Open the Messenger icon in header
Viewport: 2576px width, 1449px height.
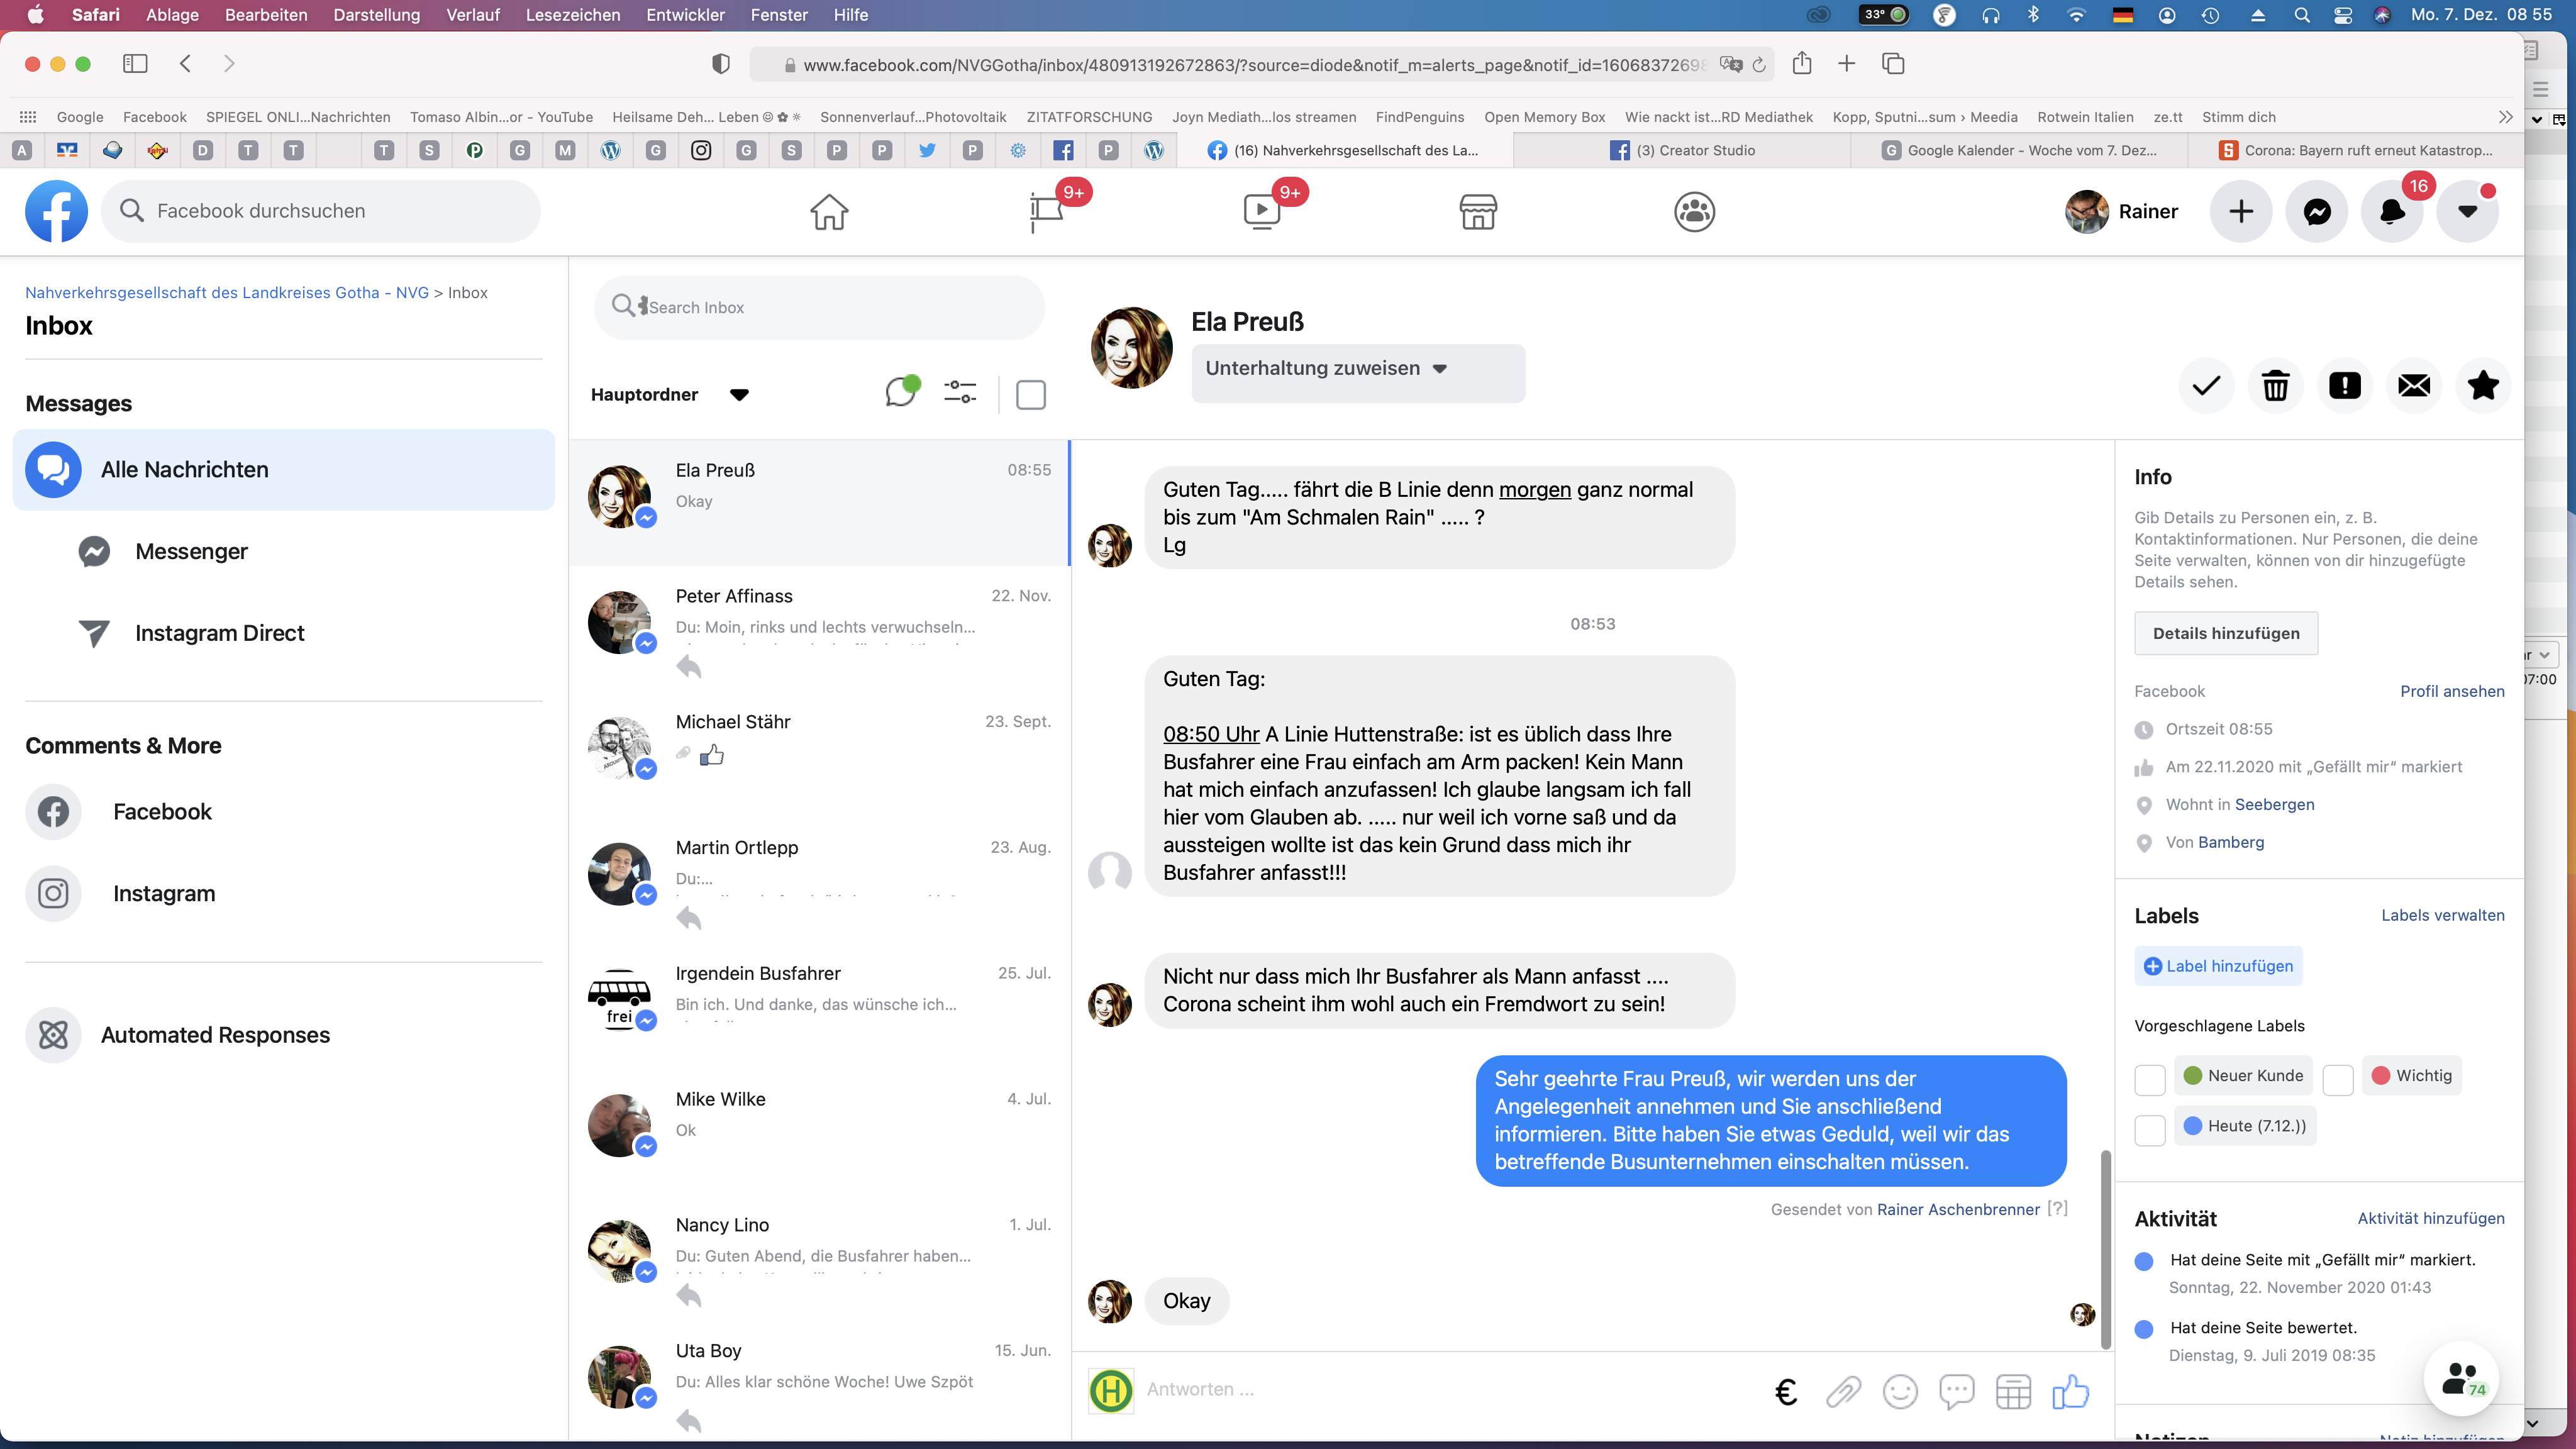(x=2317, y=212)
